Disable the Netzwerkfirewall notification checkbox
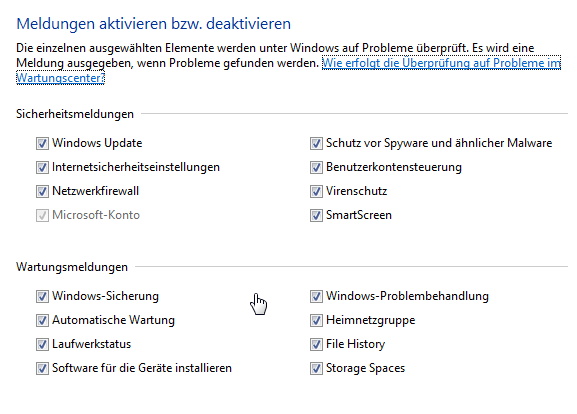Image resolution: width=577 pixels, height=414 pixels. 42,191
